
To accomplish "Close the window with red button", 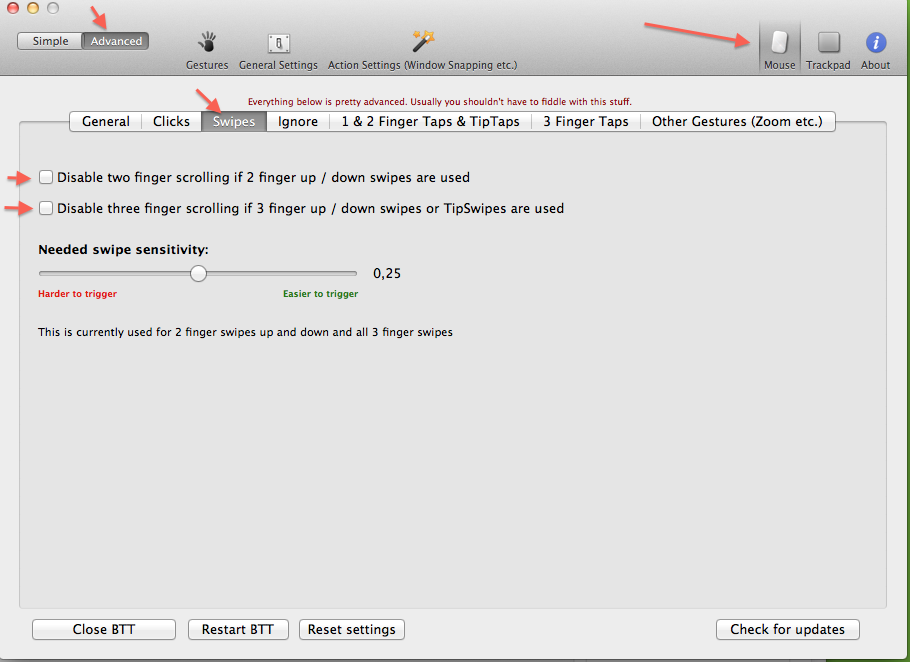I will point(13,8).
